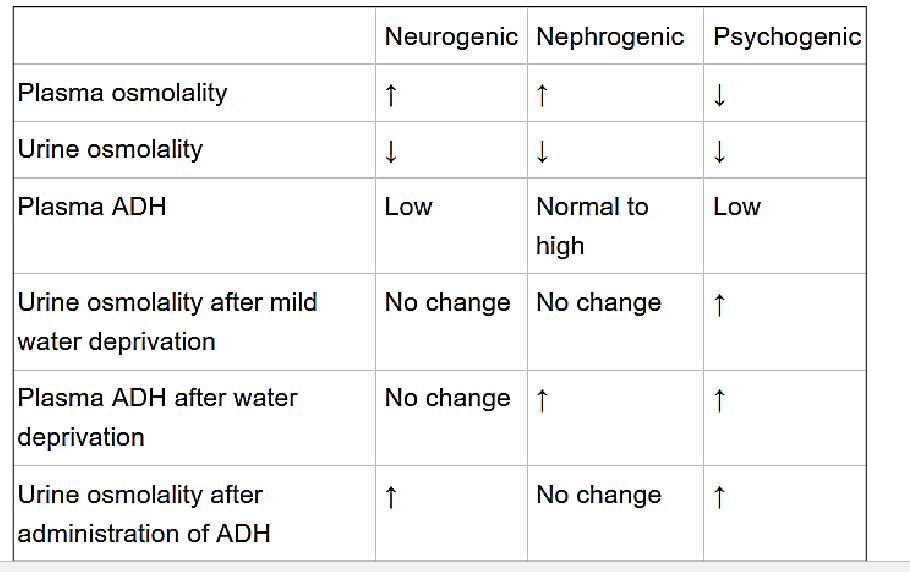The height and width of the screenshot is (572, 910).
Task: Click Nephrogenic urine osmolality down arrow
Action: point(542,152)
